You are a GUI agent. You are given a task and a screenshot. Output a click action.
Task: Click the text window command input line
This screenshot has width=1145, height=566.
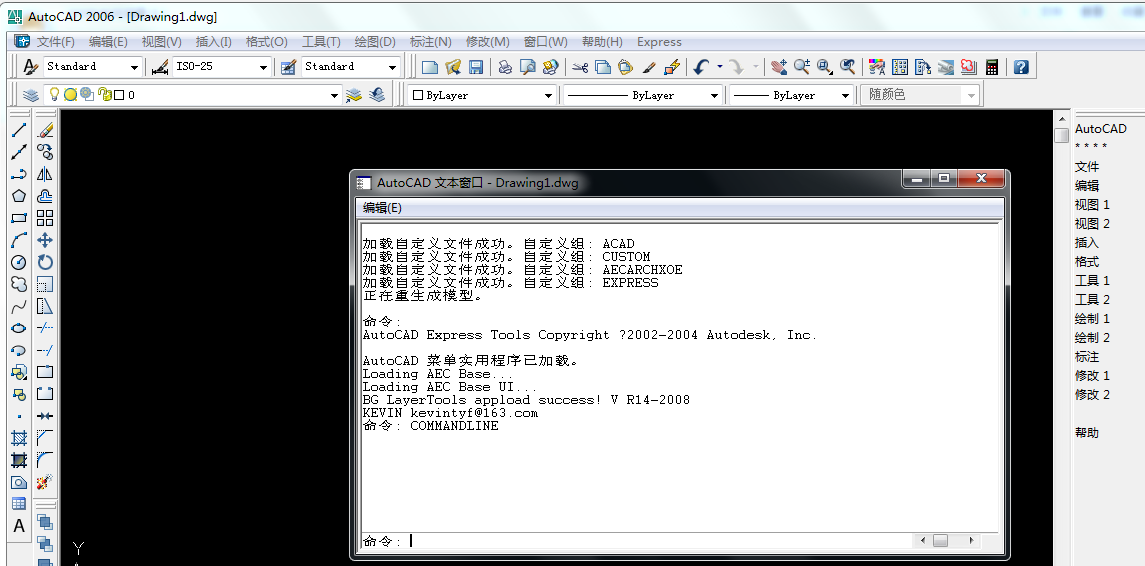tap(637, 541)
